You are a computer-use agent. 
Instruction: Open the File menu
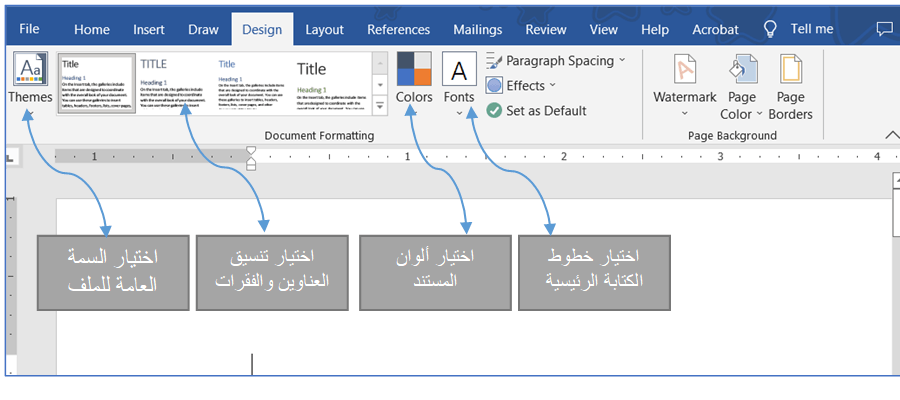point(29,29)
